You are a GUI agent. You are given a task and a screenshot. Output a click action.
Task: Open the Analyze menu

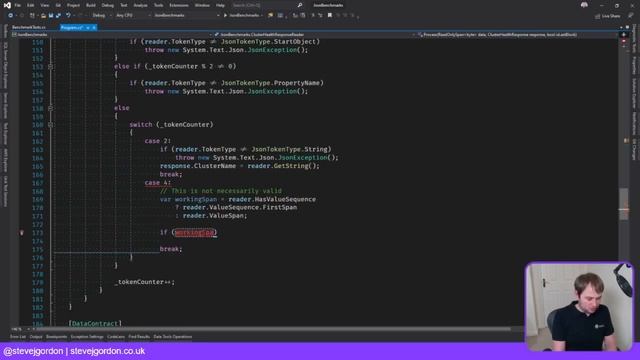(x=140, y=5)
